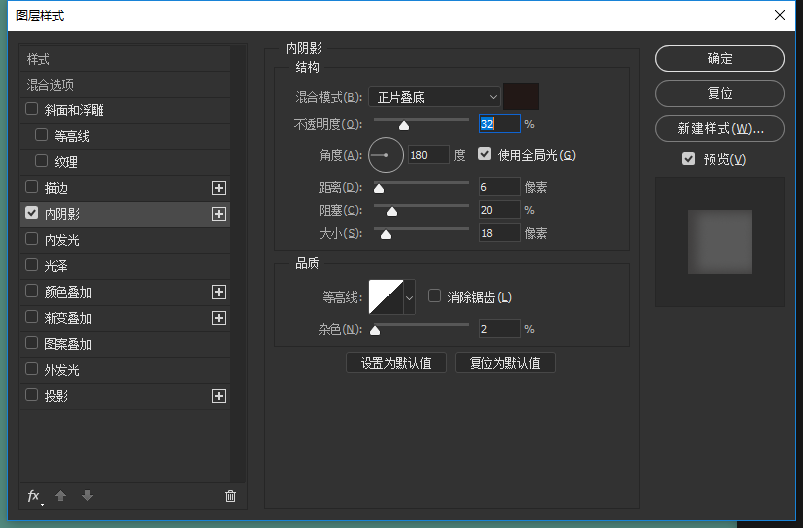Click the angle dial control
Viewport: 803px width, 528px height.
pyautogui.click(x=386, y=155)
